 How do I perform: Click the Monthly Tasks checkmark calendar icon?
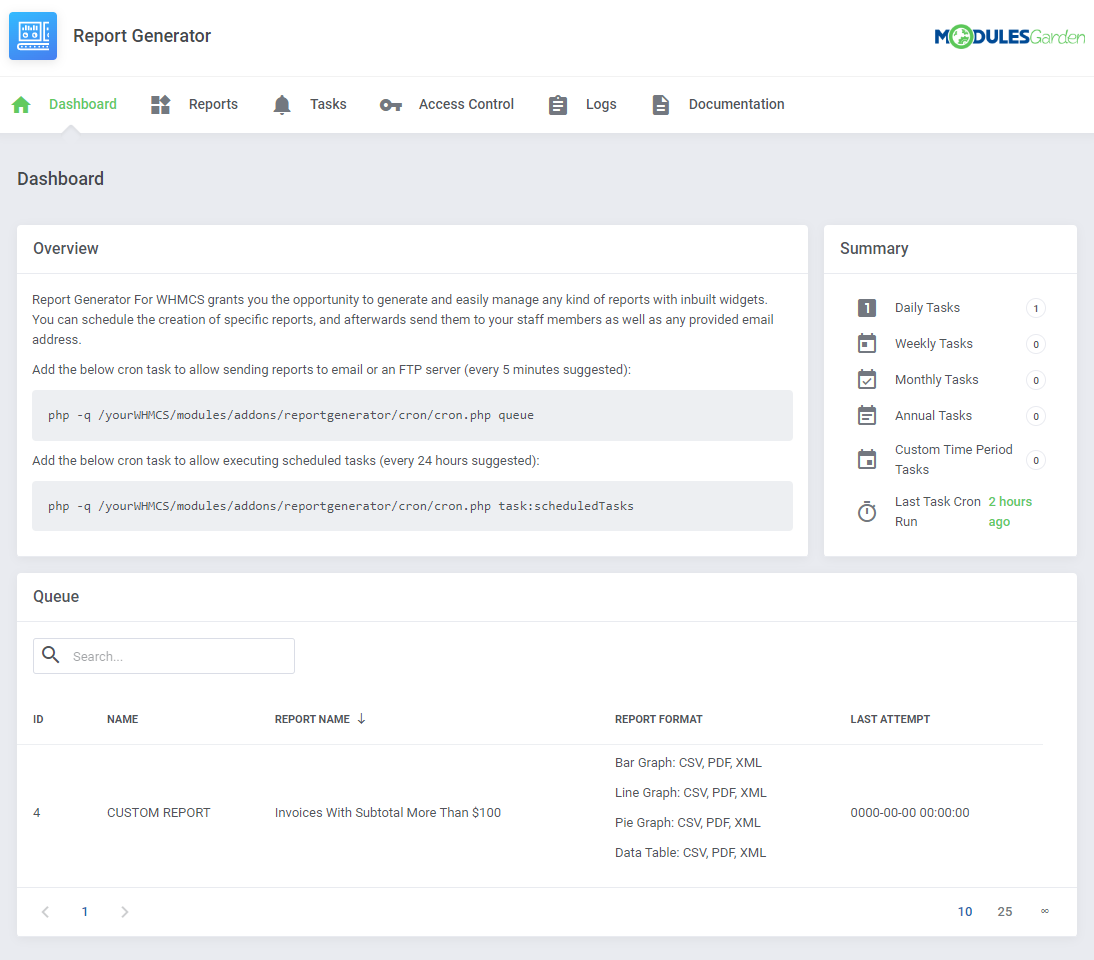[x=867, y=380]
